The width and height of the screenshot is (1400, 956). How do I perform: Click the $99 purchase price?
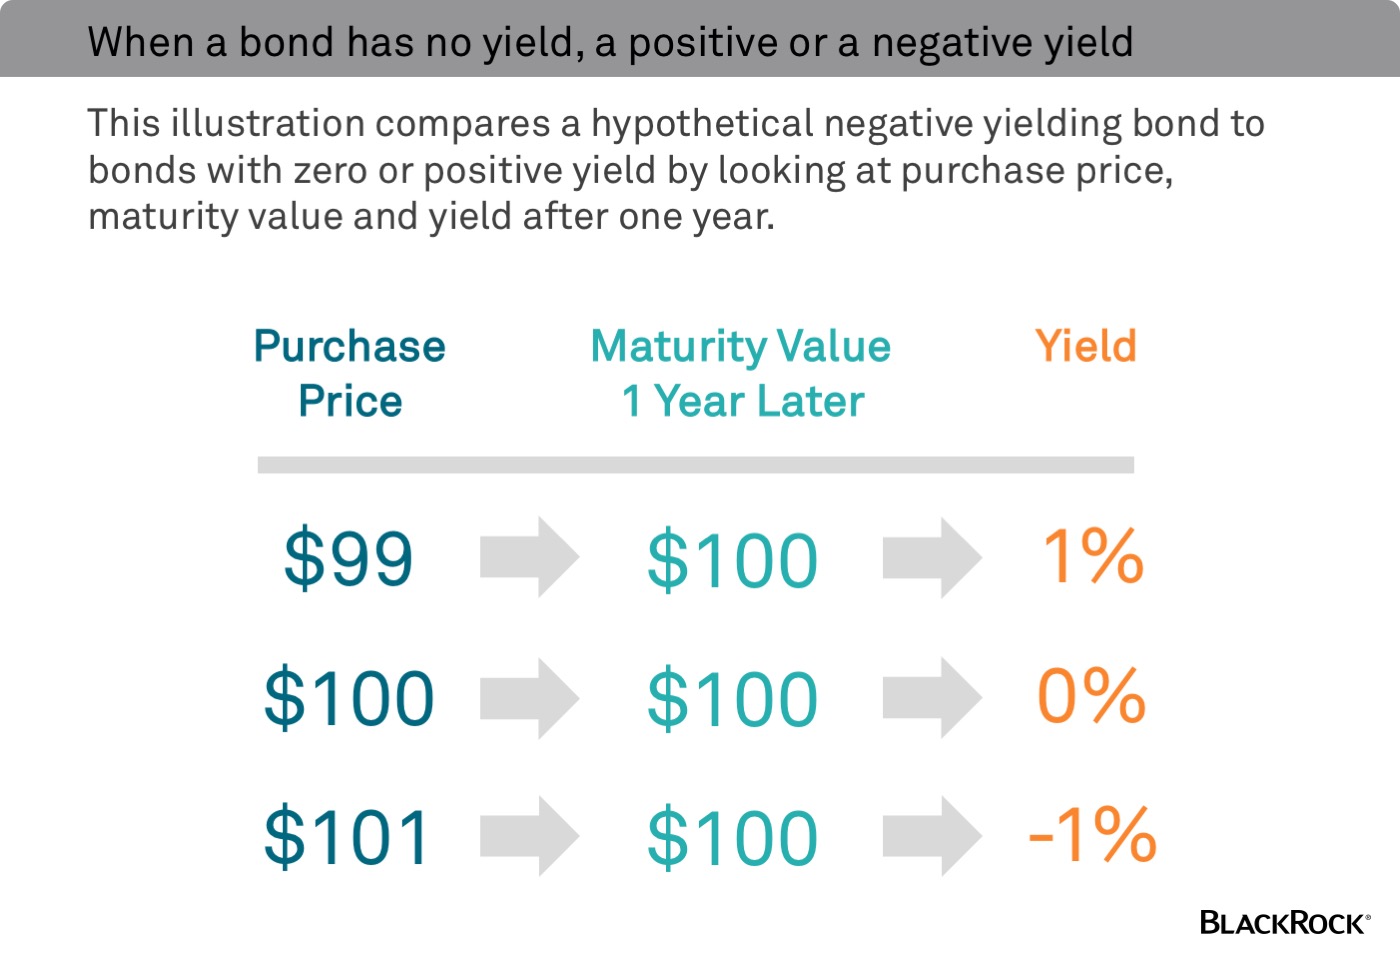point(348,558)
